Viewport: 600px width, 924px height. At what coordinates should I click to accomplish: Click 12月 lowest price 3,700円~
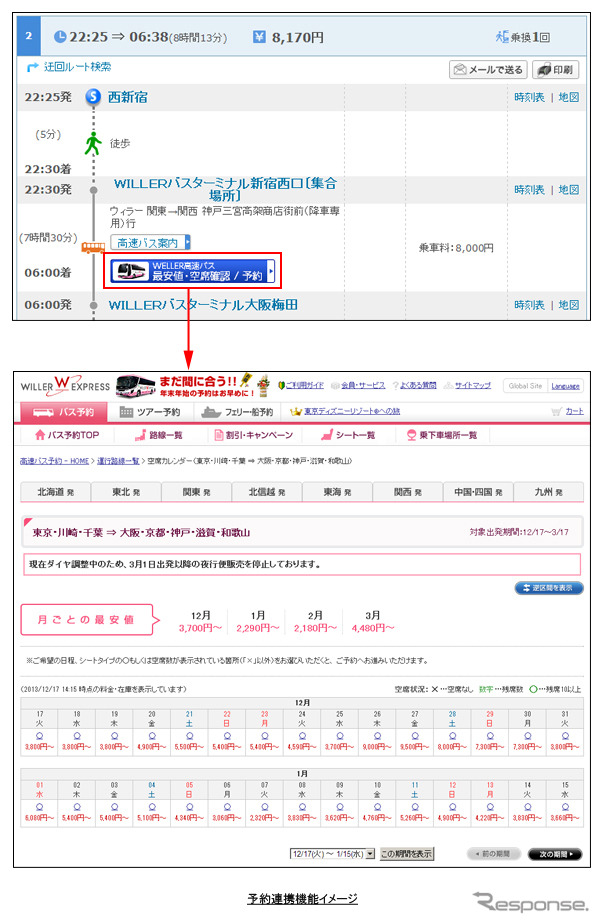point(200,628)
